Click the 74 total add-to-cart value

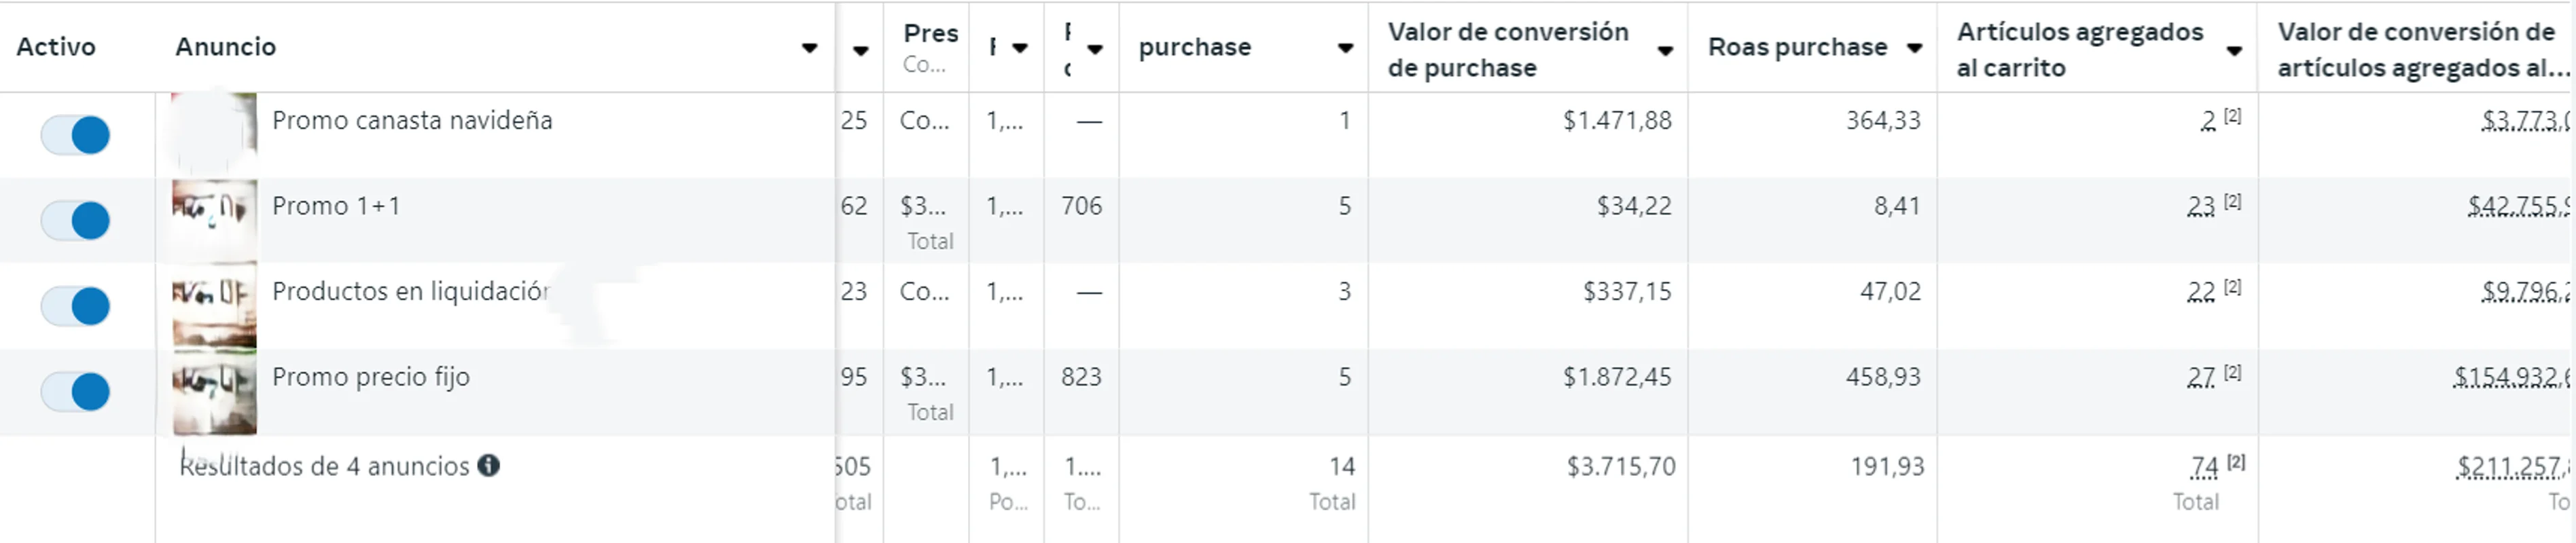click(x=2204, y=466)
